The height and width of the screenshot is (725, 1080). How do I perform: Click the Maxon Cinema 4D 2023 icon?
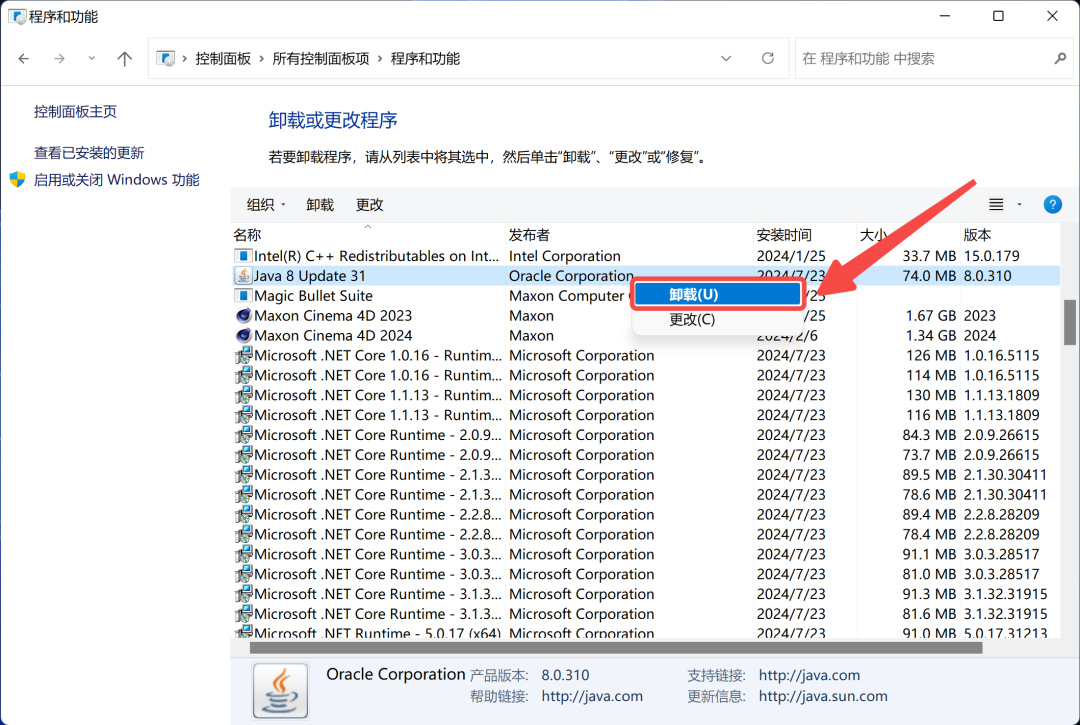click(243, 316)
